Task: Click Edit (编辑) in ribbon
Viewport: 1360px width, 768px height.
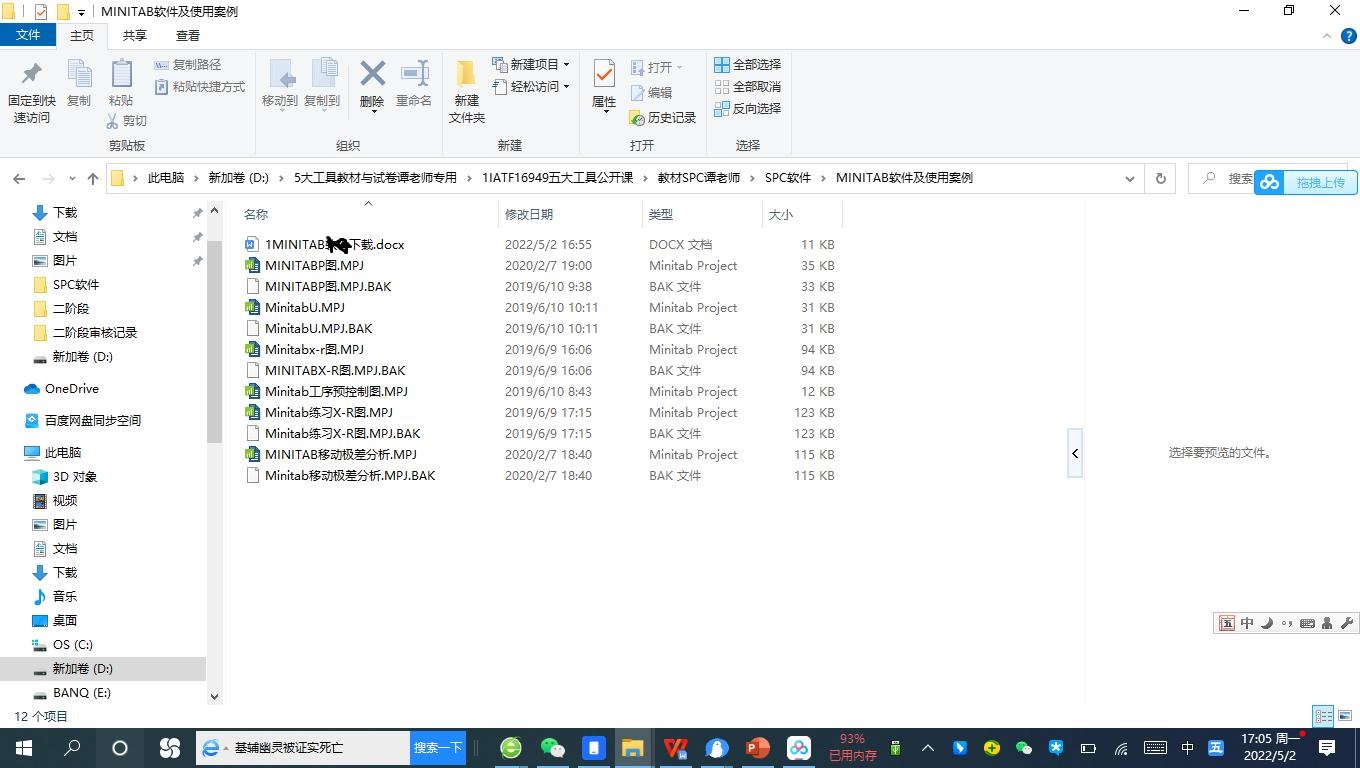Action: point(651,92)
